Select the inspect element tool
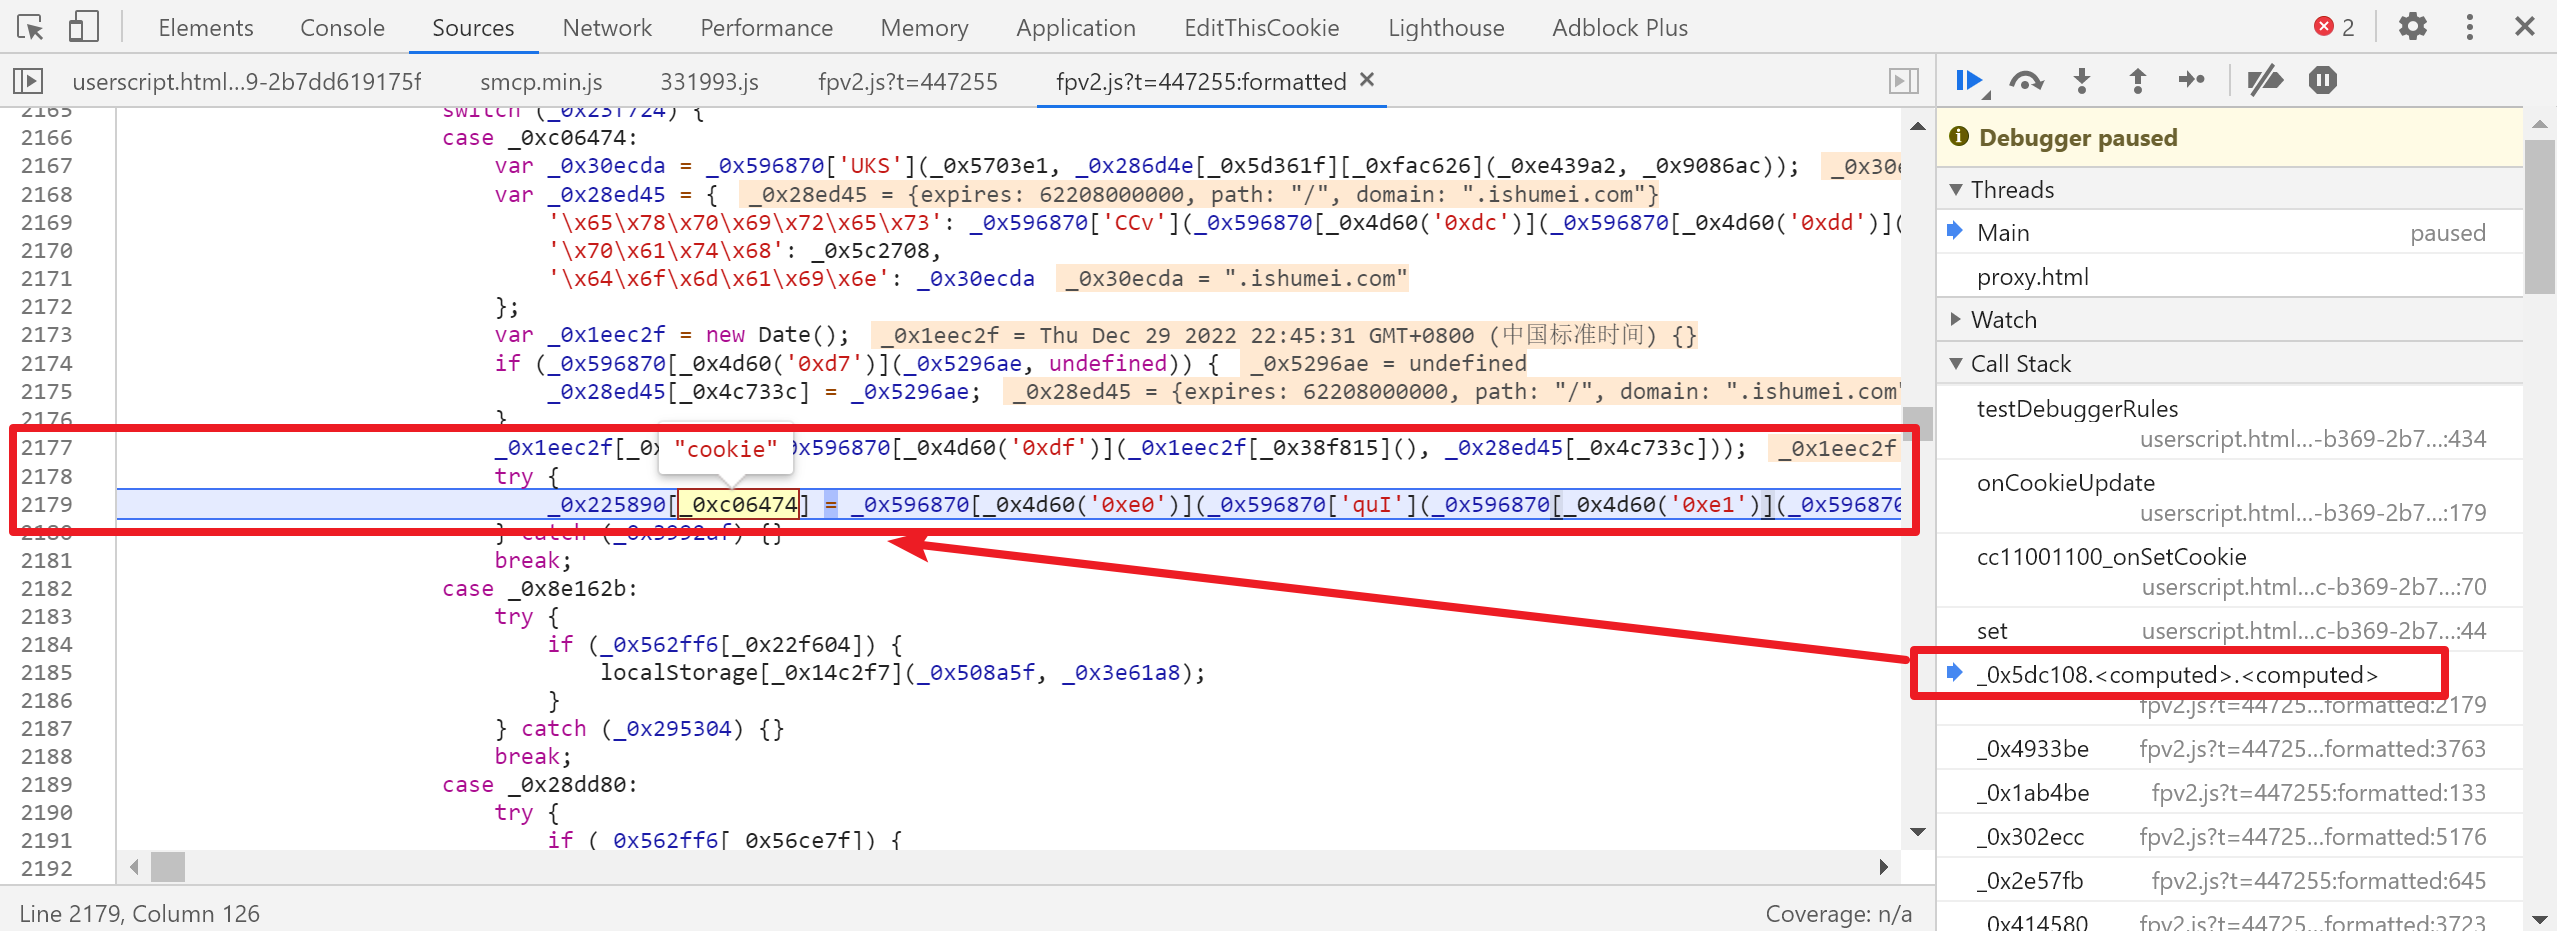Screen dimensions: 2557x931 point(29,27)
